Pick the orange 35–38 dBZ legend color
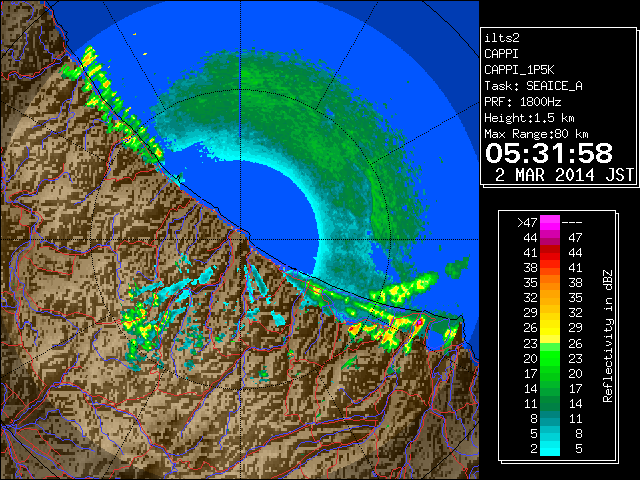This screenshot has height=480, width=640. click(550, 282)
